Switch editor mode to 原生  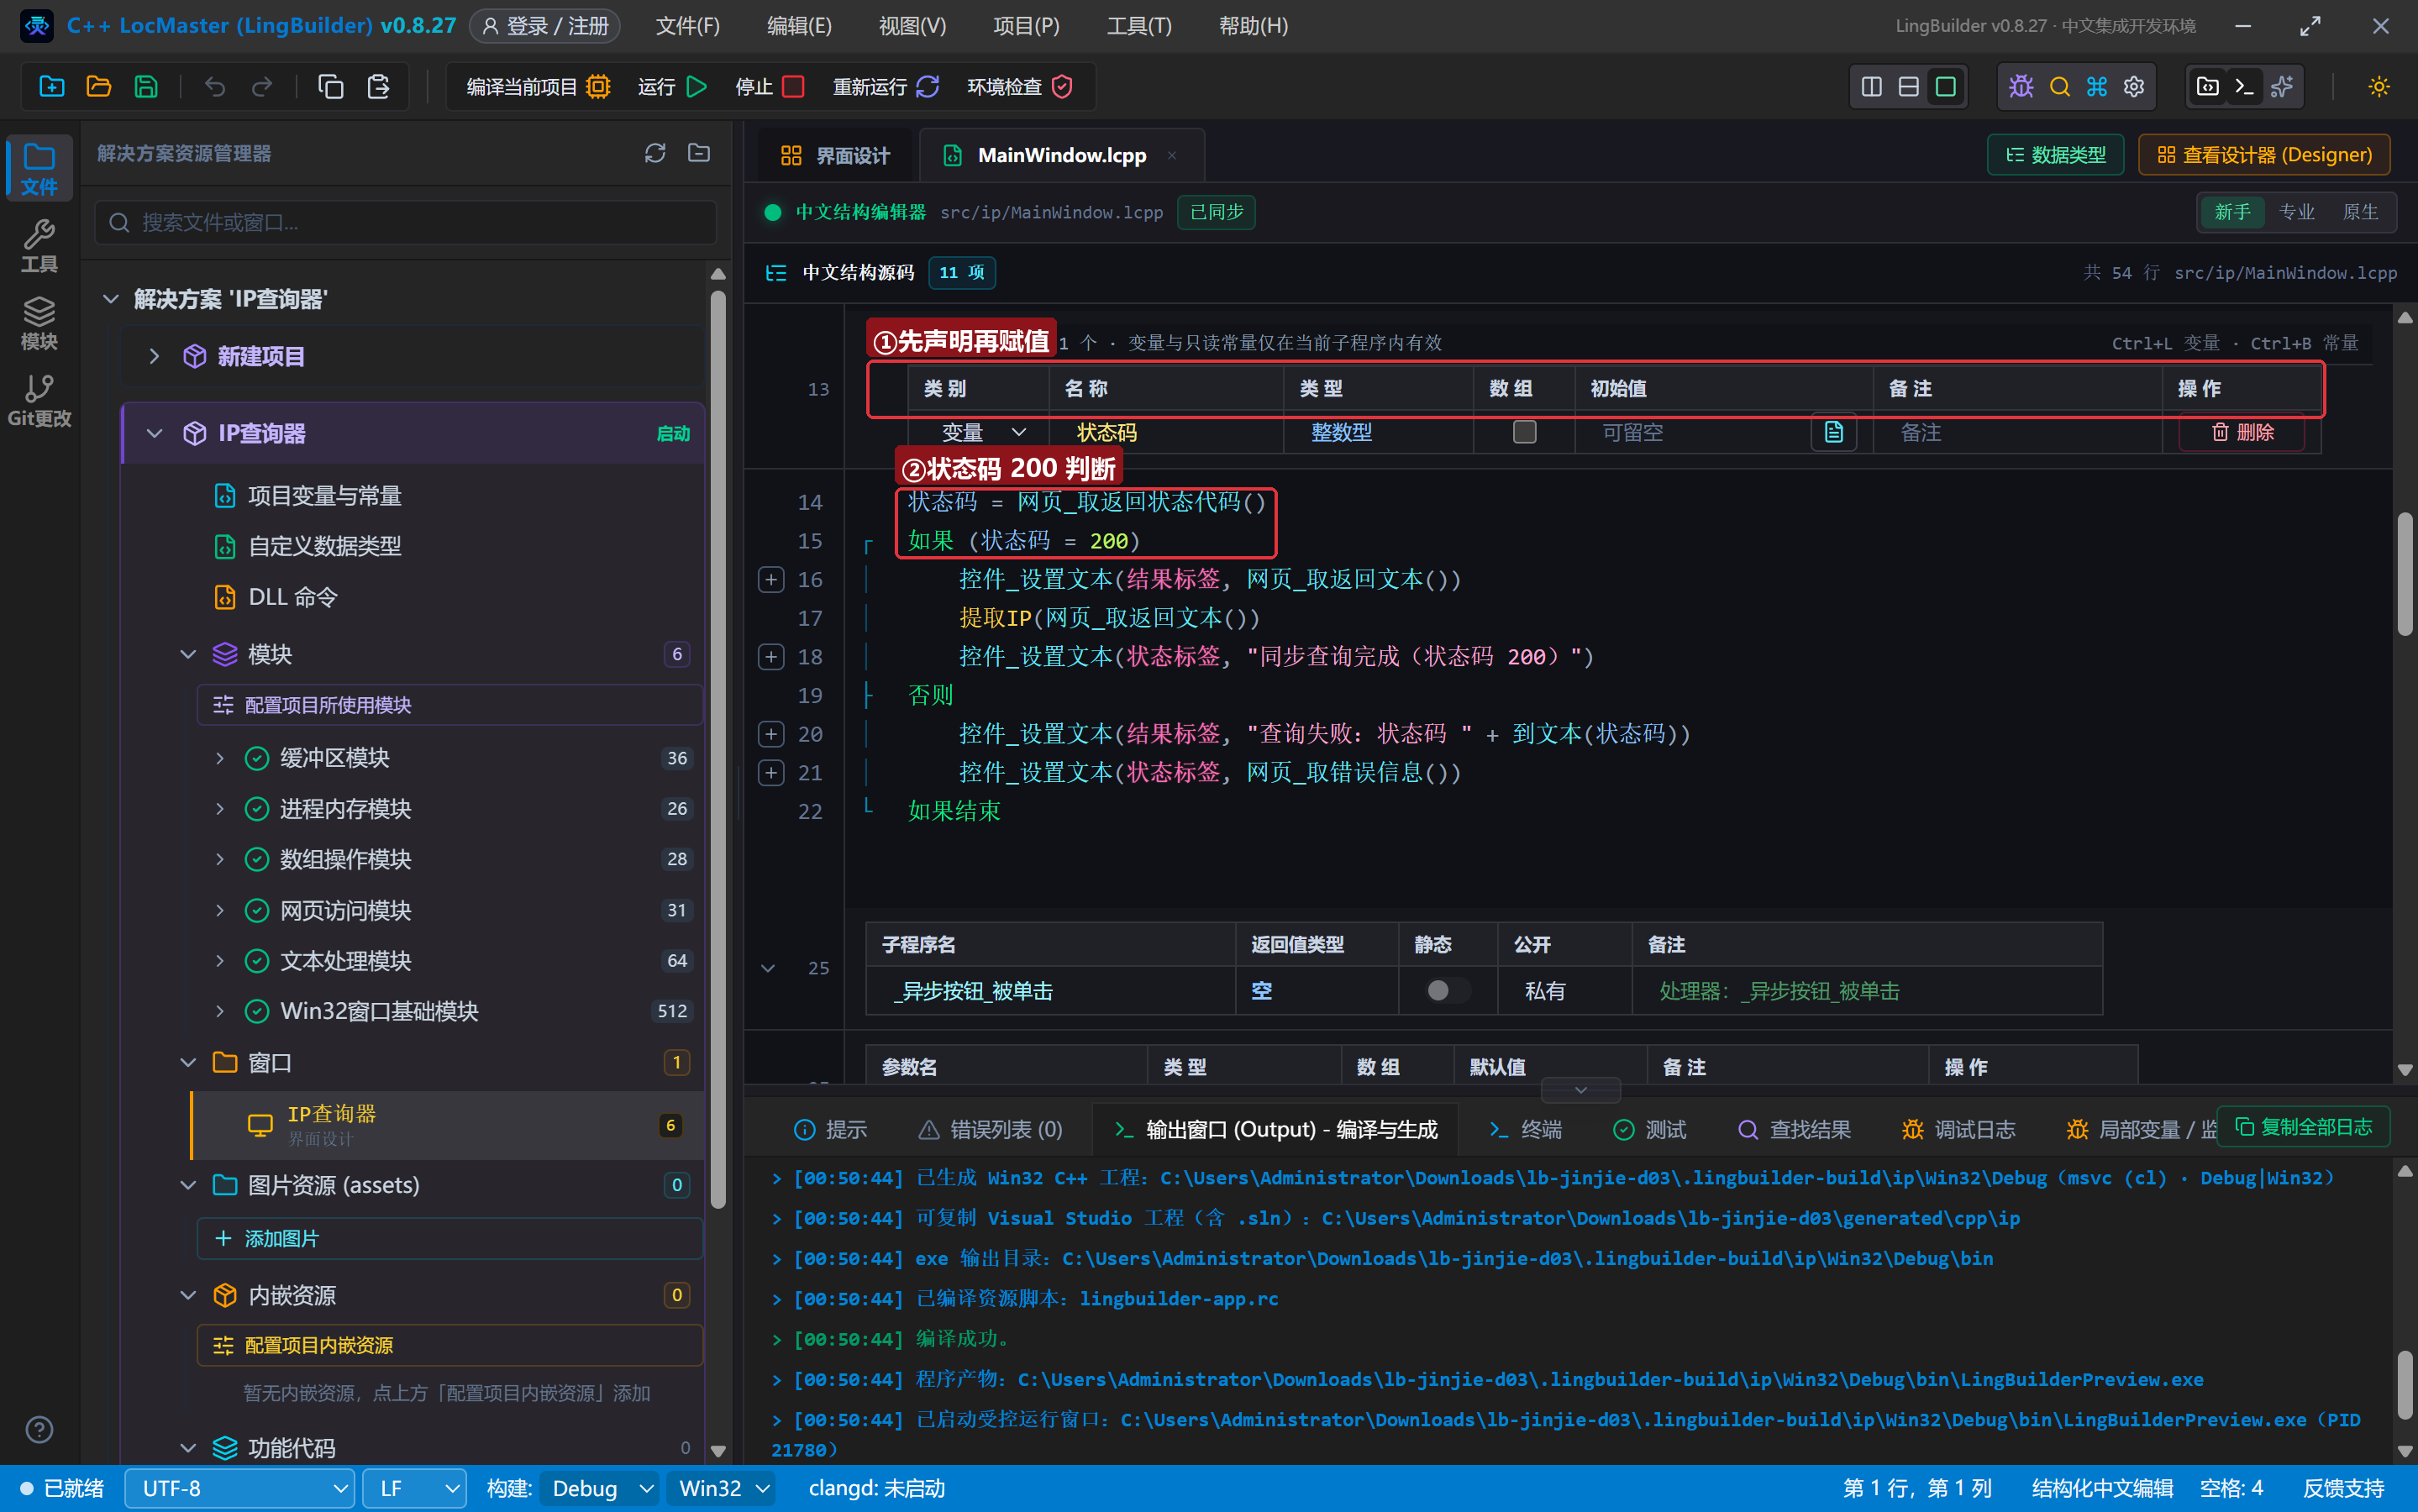(x=2360, y=212)
